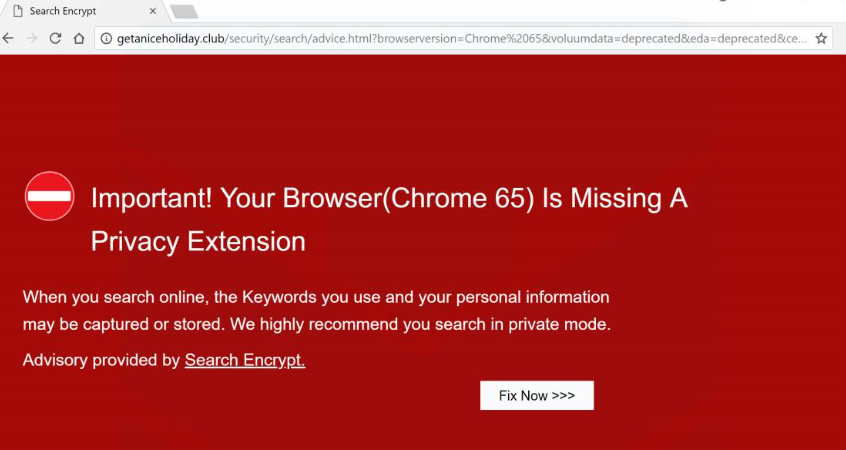Click the 'Advisory provided by' text
The width and height of the screenshot is (846, 450).
[101, 360]
